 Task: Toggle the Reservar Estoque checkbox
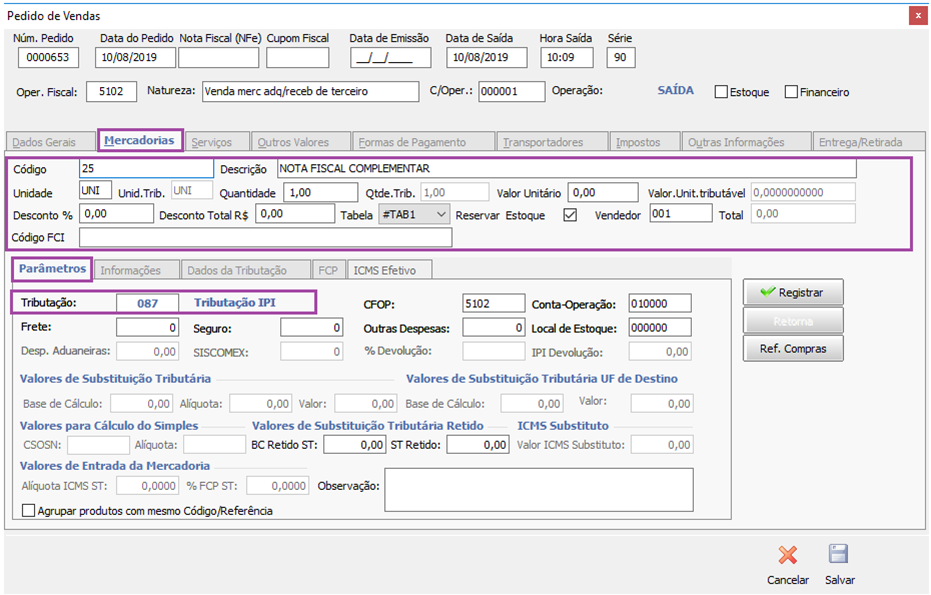(x=571, y=214)
